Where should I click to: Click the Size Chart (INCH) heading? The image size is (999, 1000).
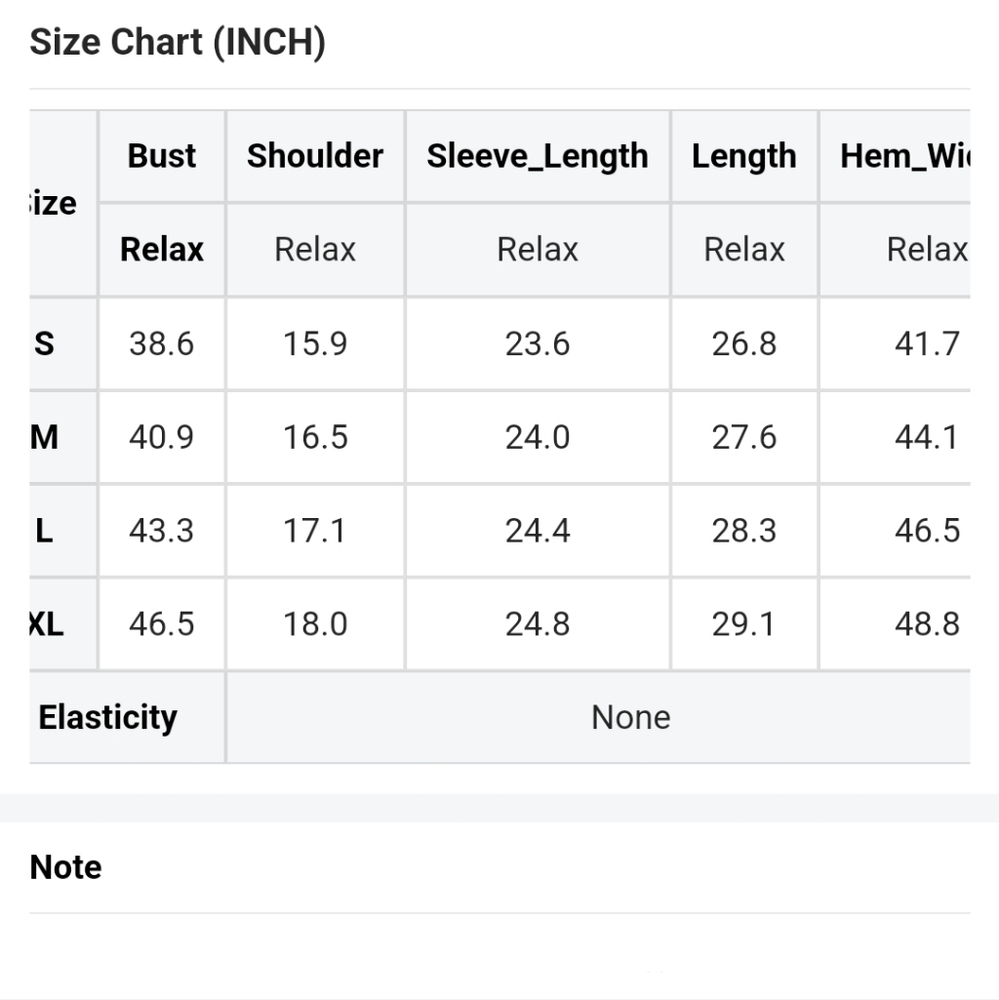(x=177, y=43)
